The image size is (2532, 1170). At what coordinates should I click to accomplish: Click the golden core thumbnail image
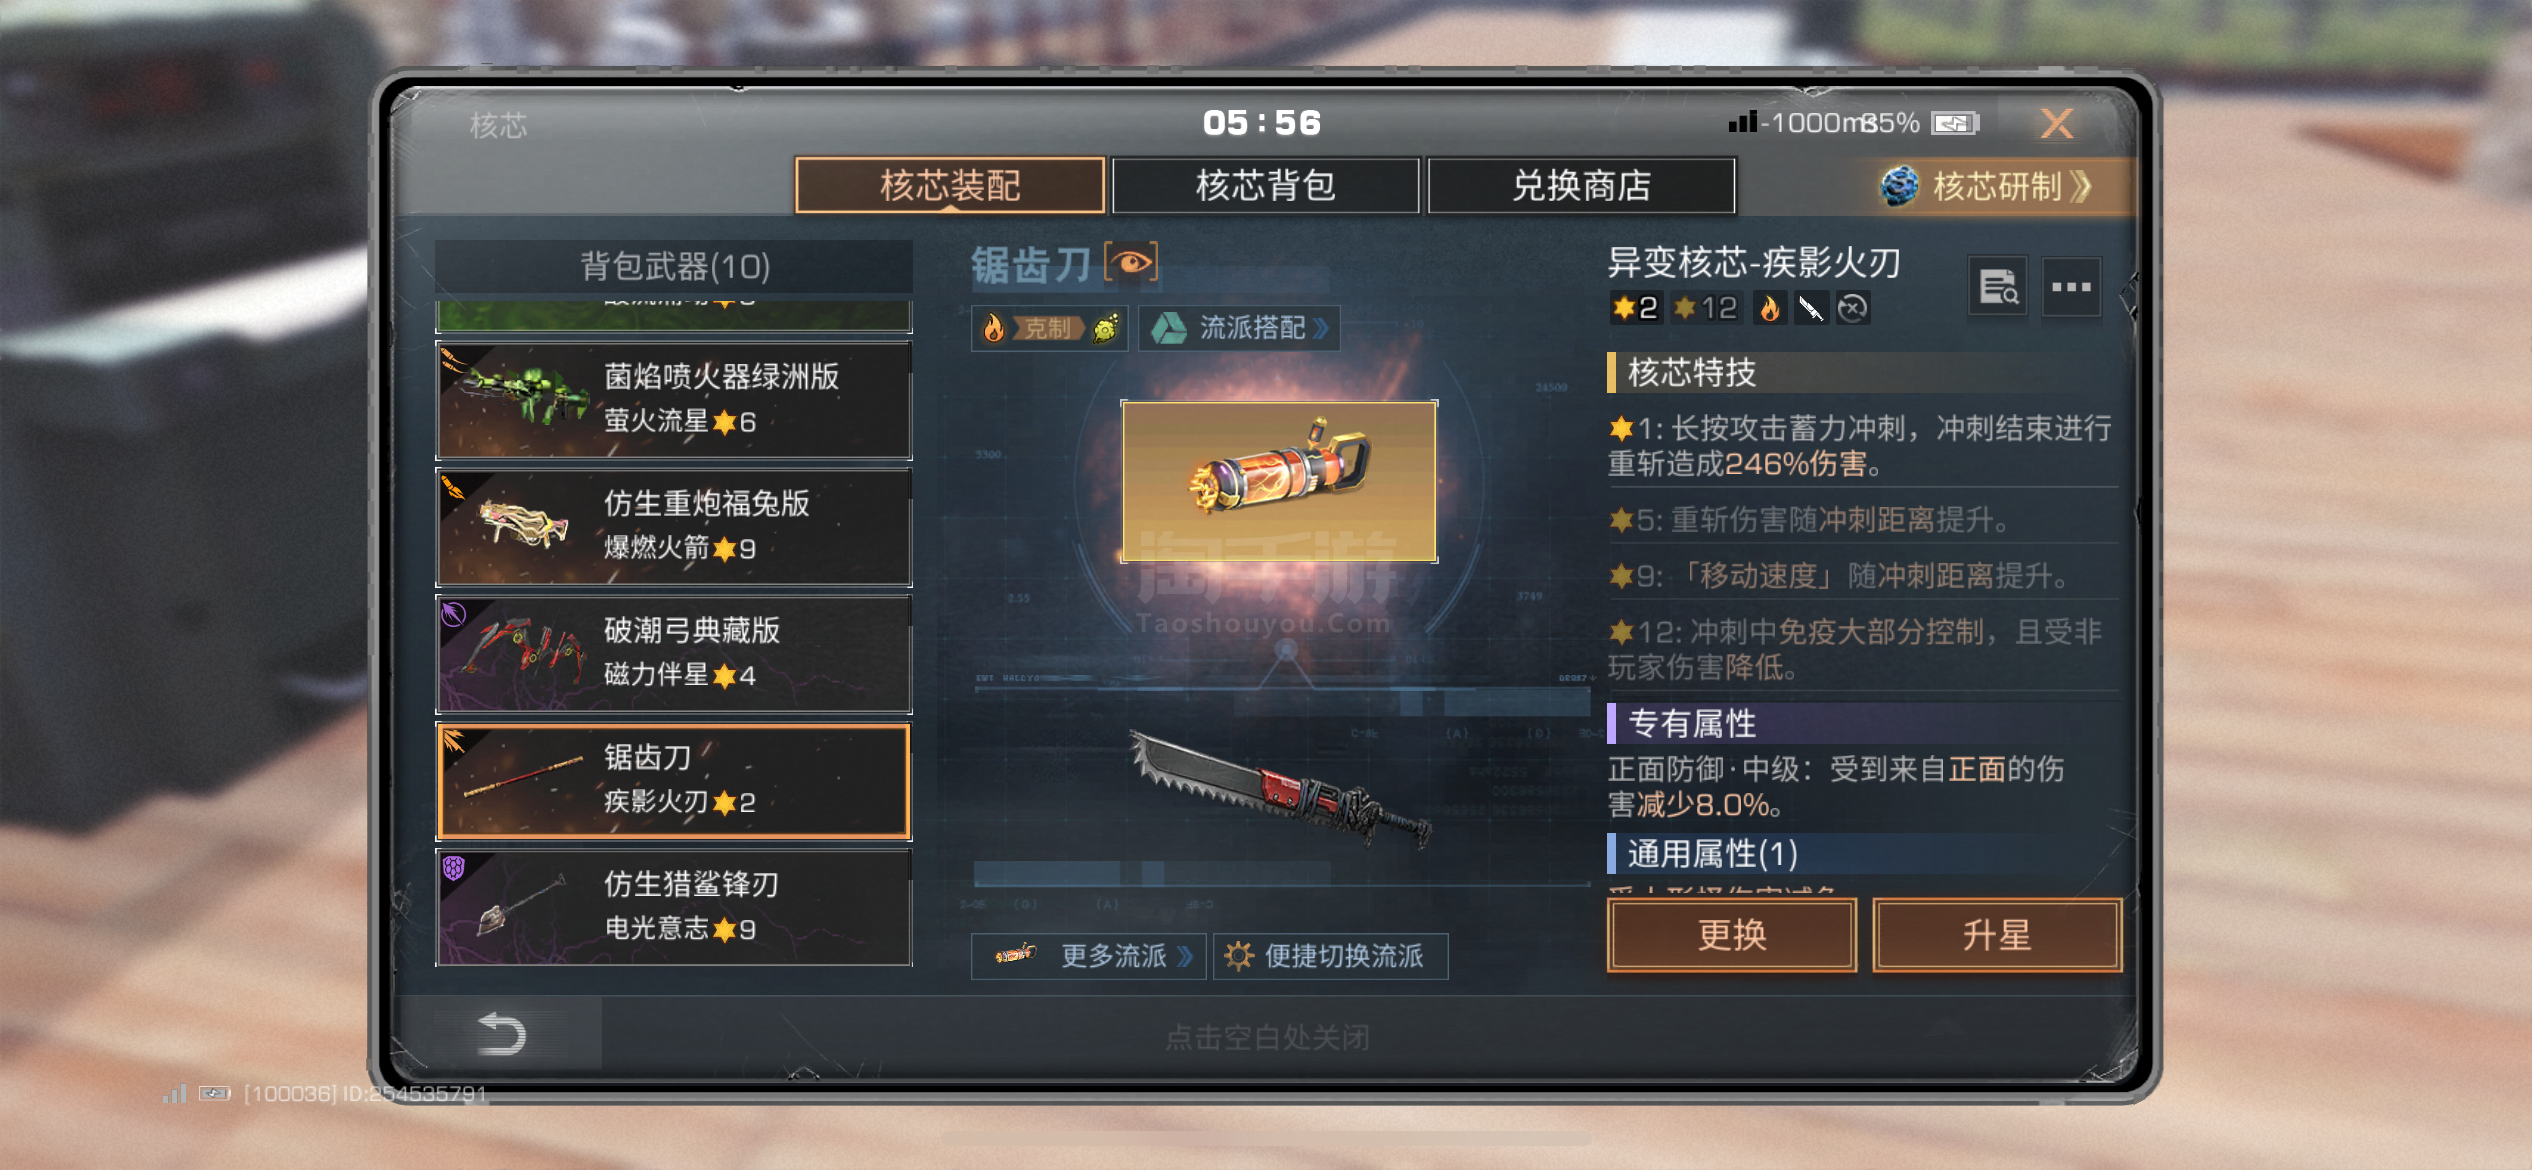tap(1279, 481)
